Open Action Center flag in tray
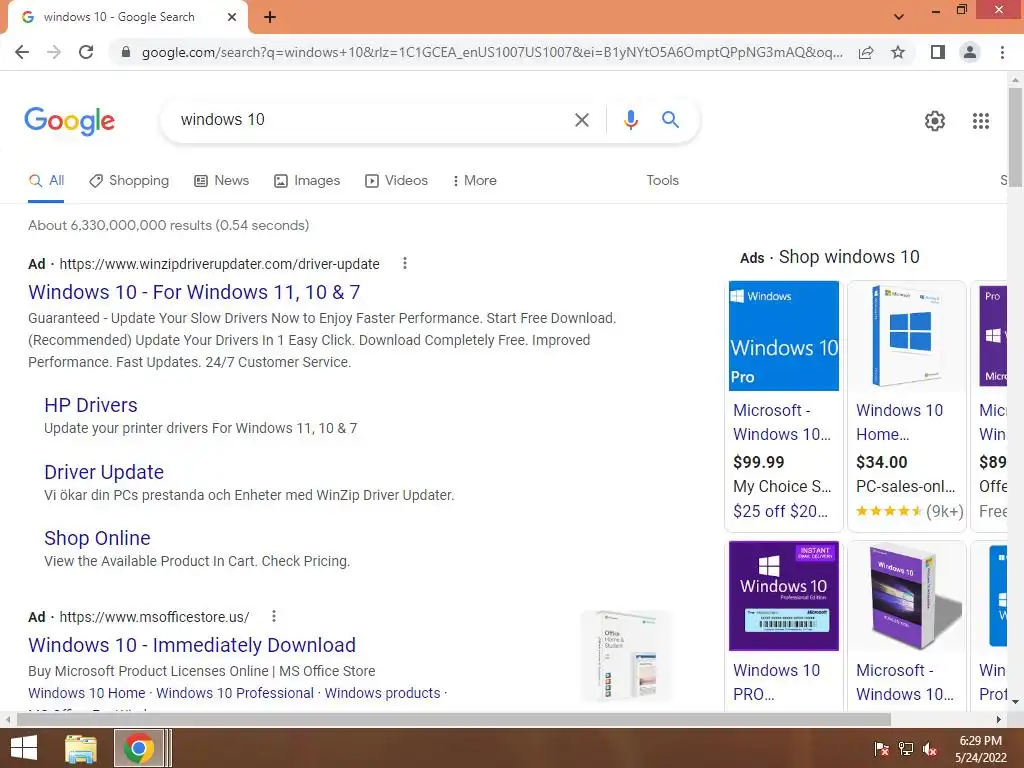The height and width of the screenshot is (768, 1024). (x=882, y=749)
